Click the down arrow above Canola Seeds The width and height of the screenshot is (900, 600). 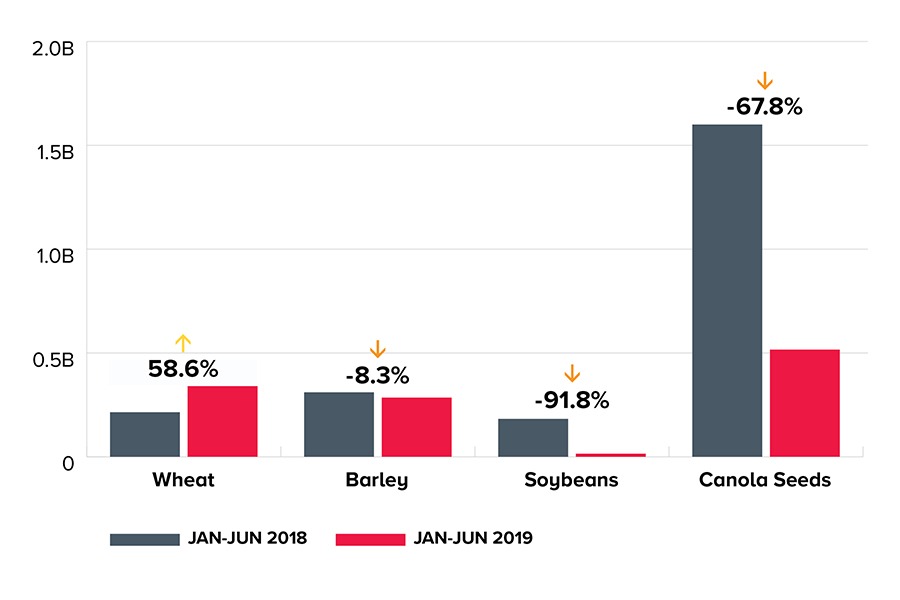click(765, 81)
